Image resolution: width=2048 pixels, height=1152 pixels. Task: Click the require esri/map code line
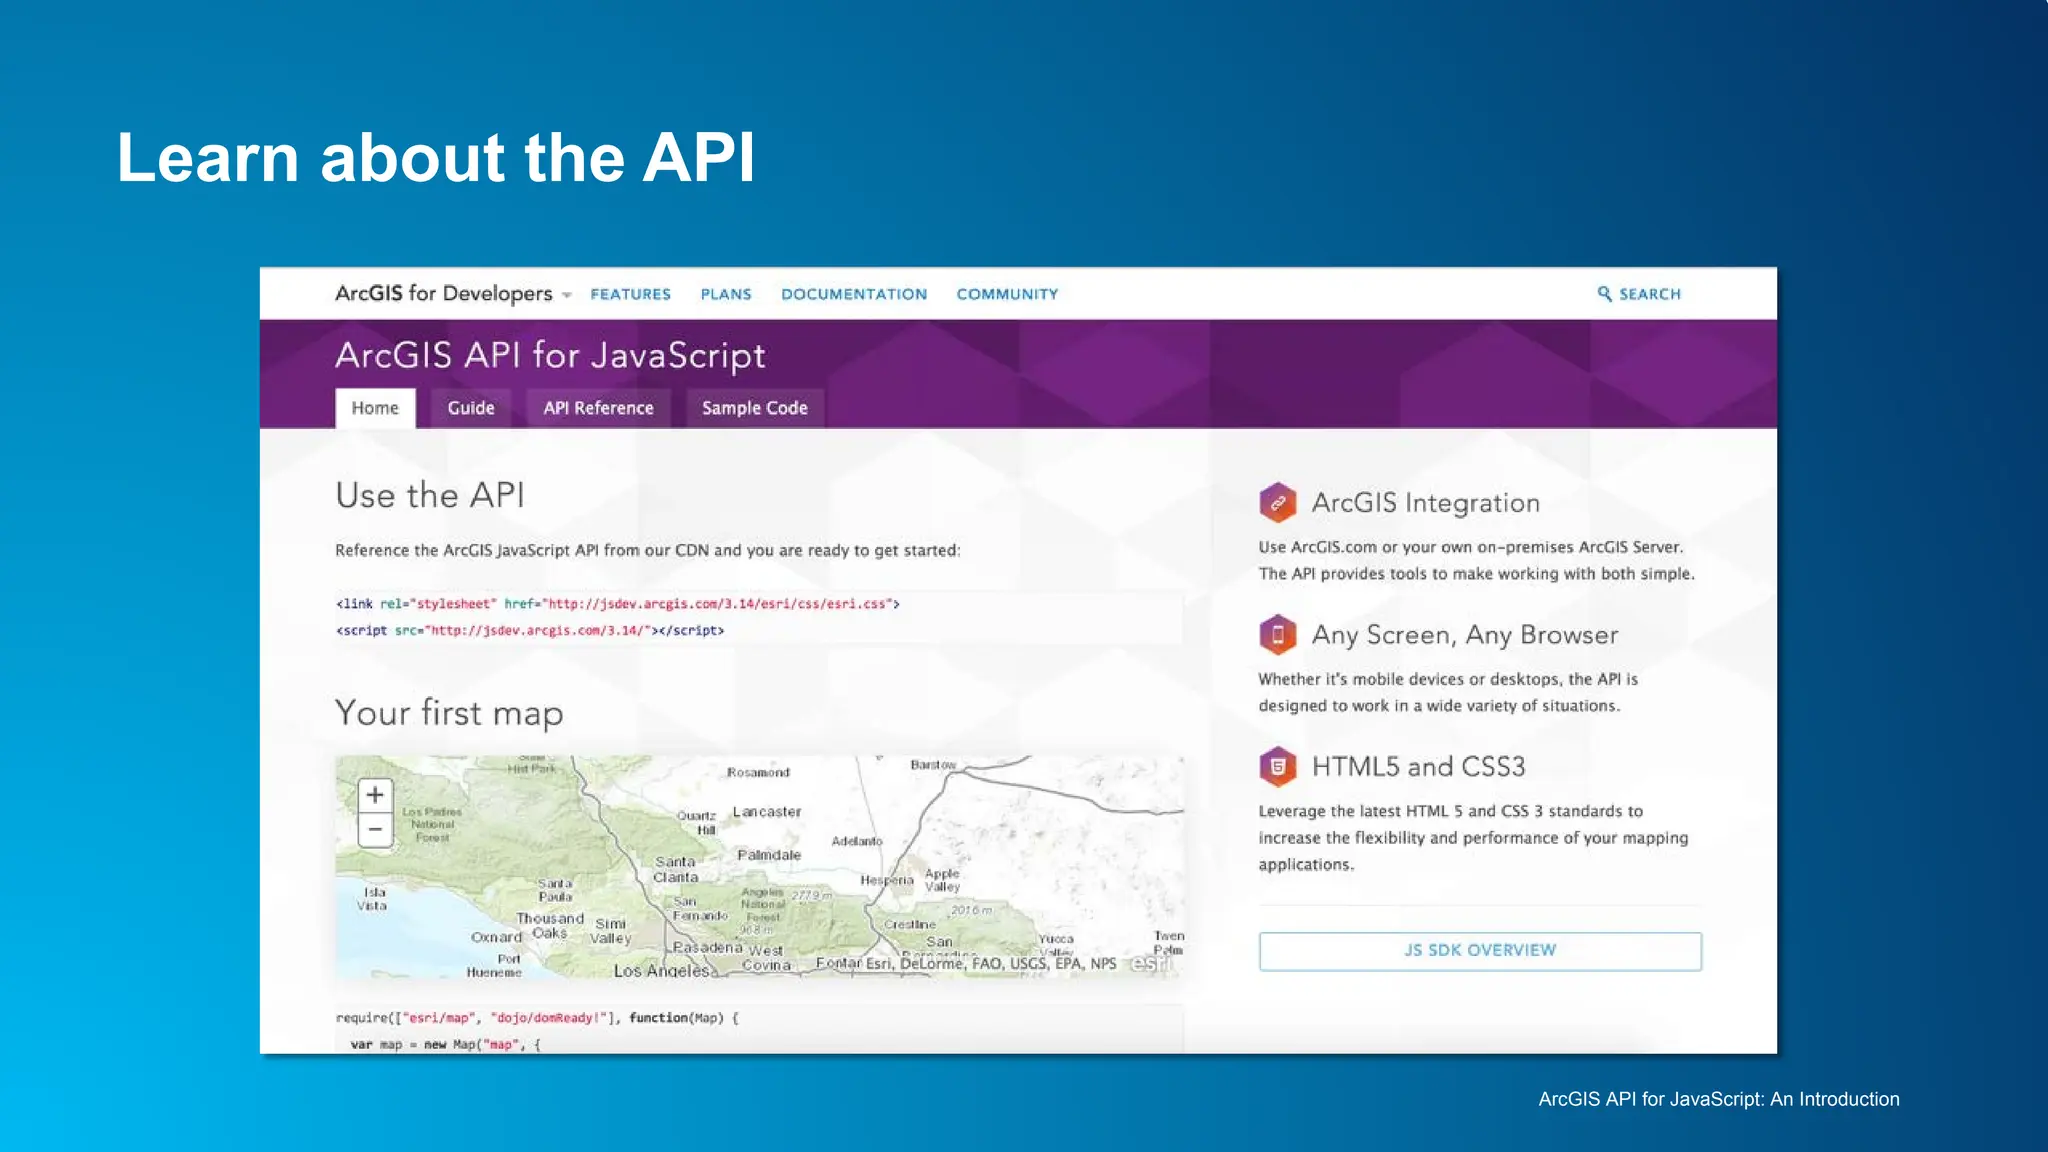click(537, 1018)
